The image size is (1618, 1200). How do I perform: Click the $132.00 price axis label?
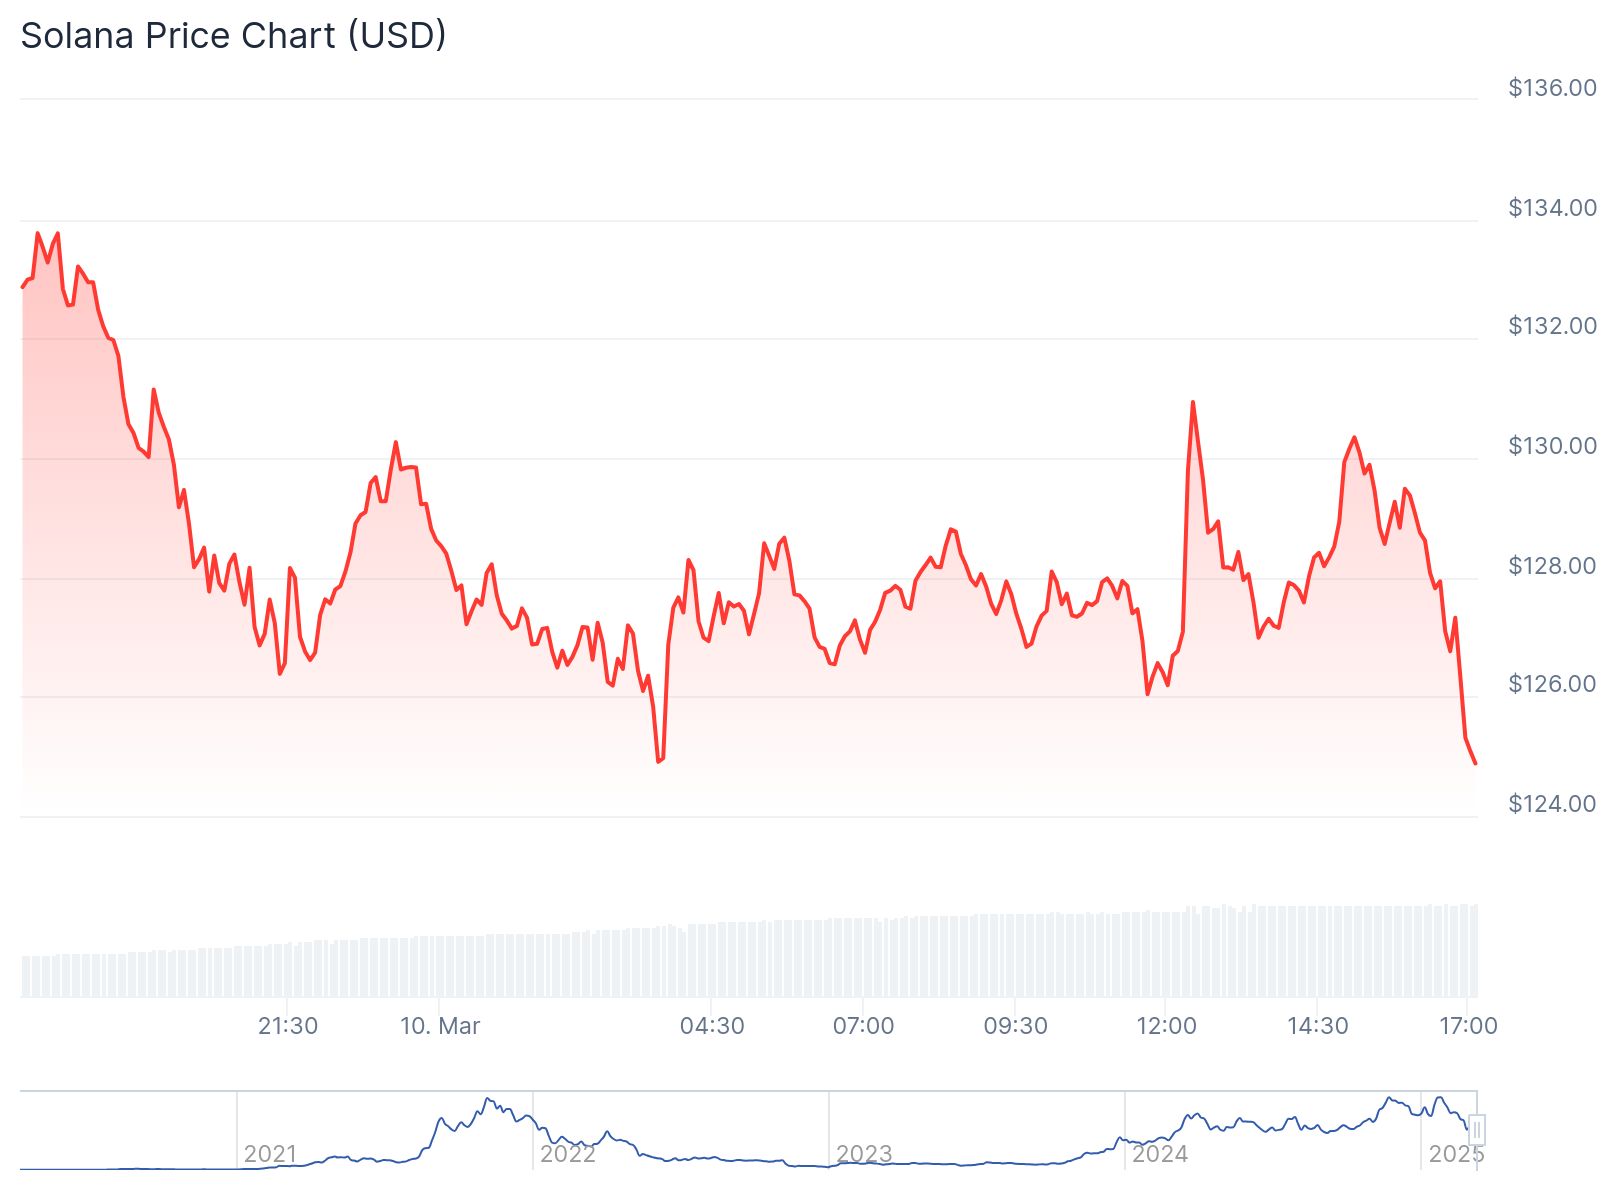tap(1552, 326)
